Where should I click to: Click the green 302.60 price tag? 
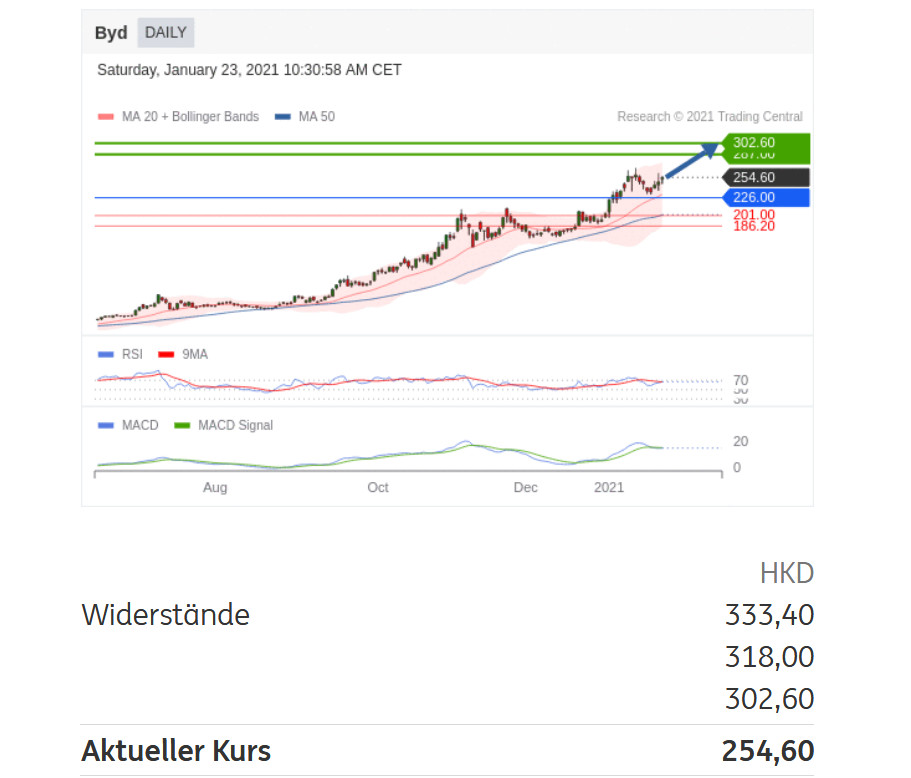pos(764,143)
